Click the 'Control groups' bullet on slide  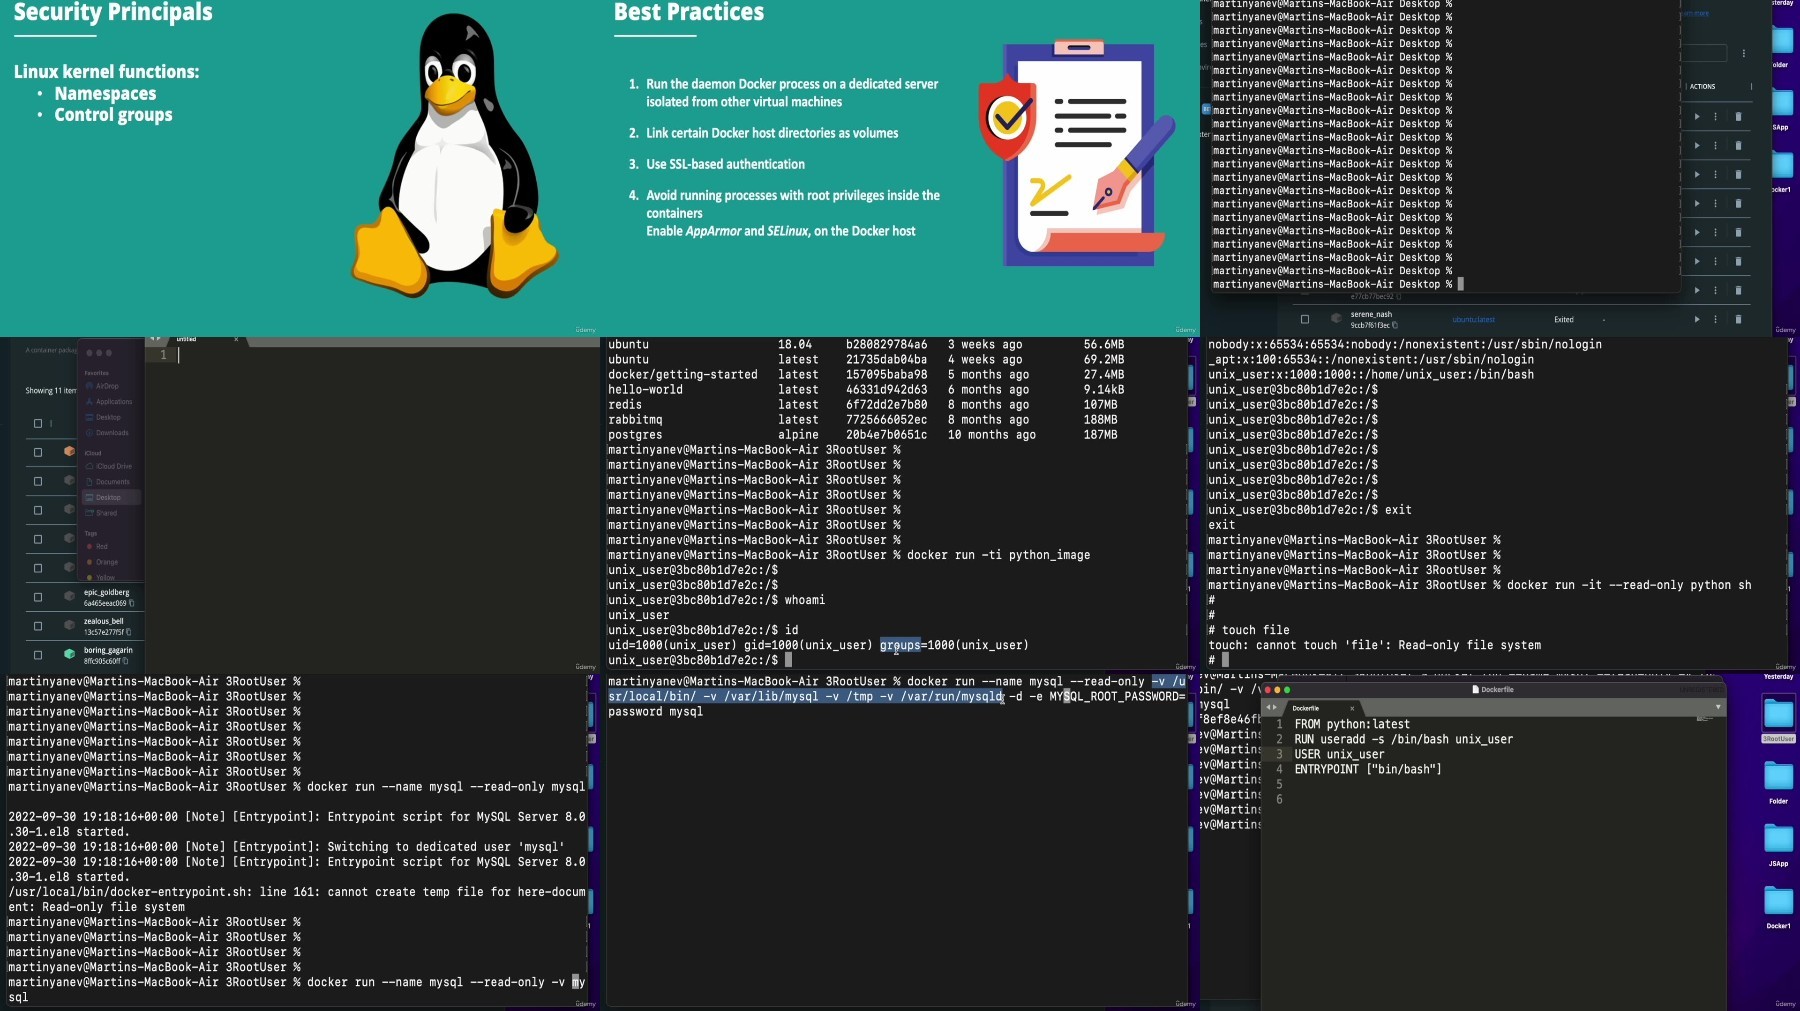coord(113,115)
